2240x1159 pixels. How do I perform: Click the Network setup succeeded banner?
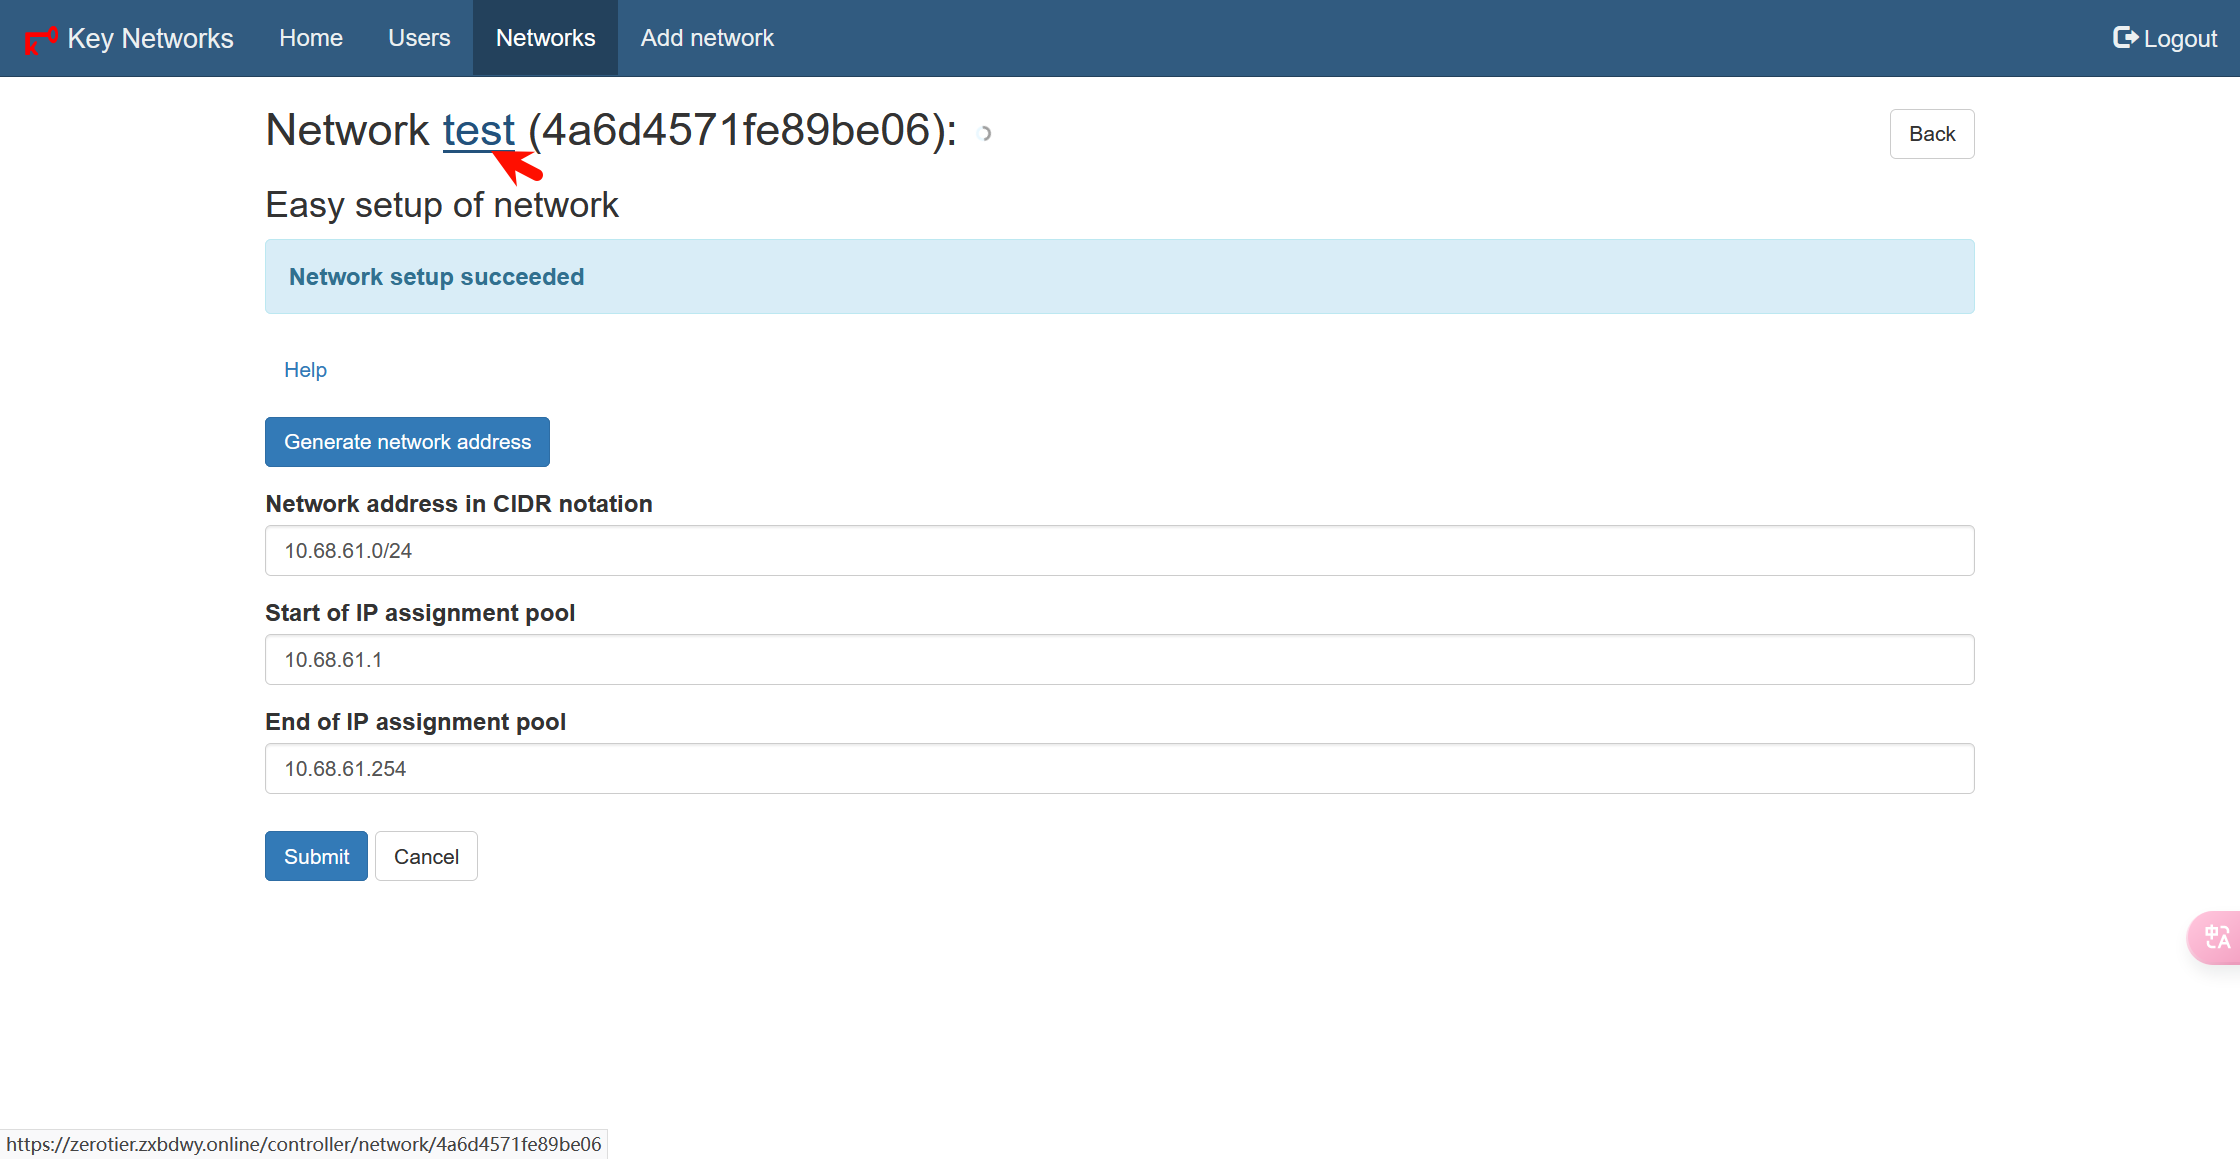(1119, 277)
